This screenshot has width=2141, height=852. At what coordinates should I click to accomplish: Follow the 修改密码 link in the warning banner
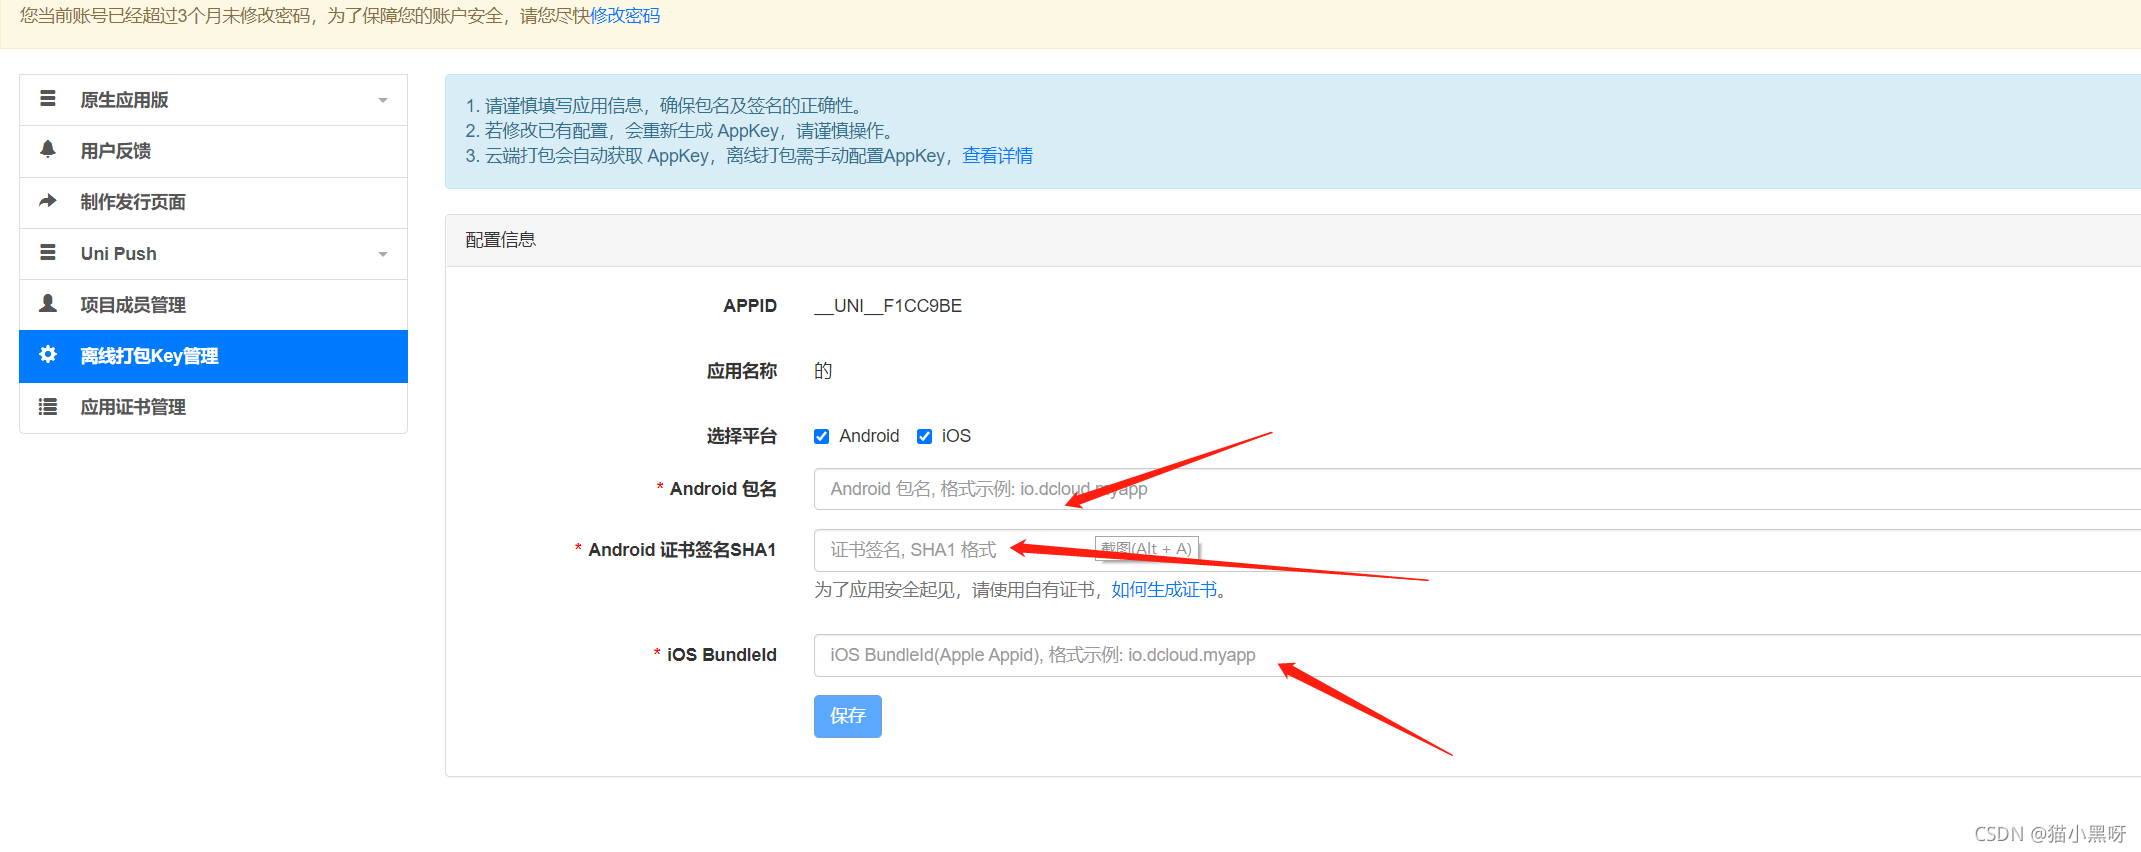click(x=625, y=16)
